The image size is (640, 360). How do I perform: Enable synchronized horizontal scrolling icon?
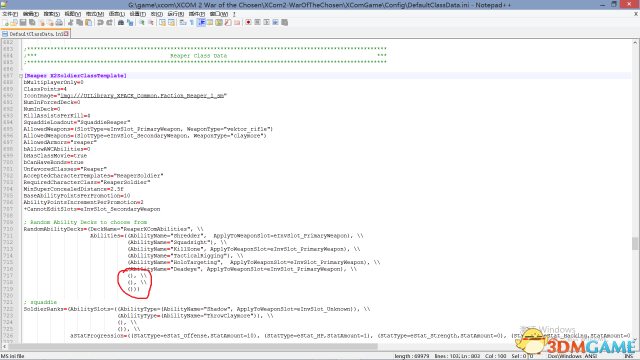tap(171, 23)
